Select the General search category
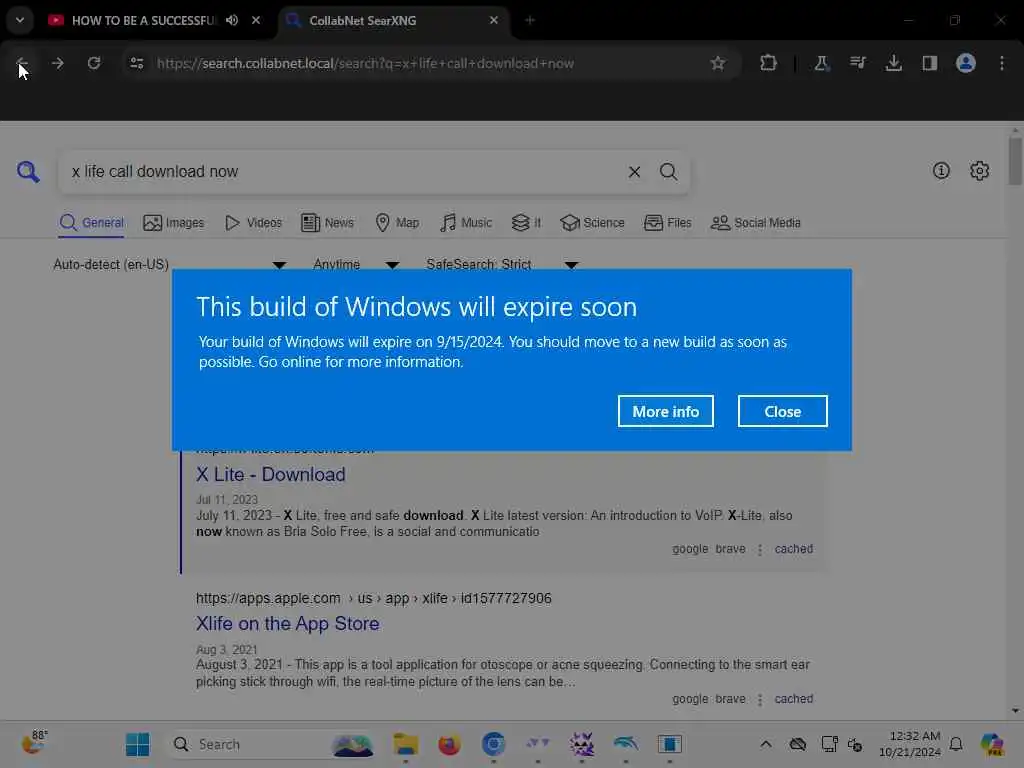 (91, 223)
